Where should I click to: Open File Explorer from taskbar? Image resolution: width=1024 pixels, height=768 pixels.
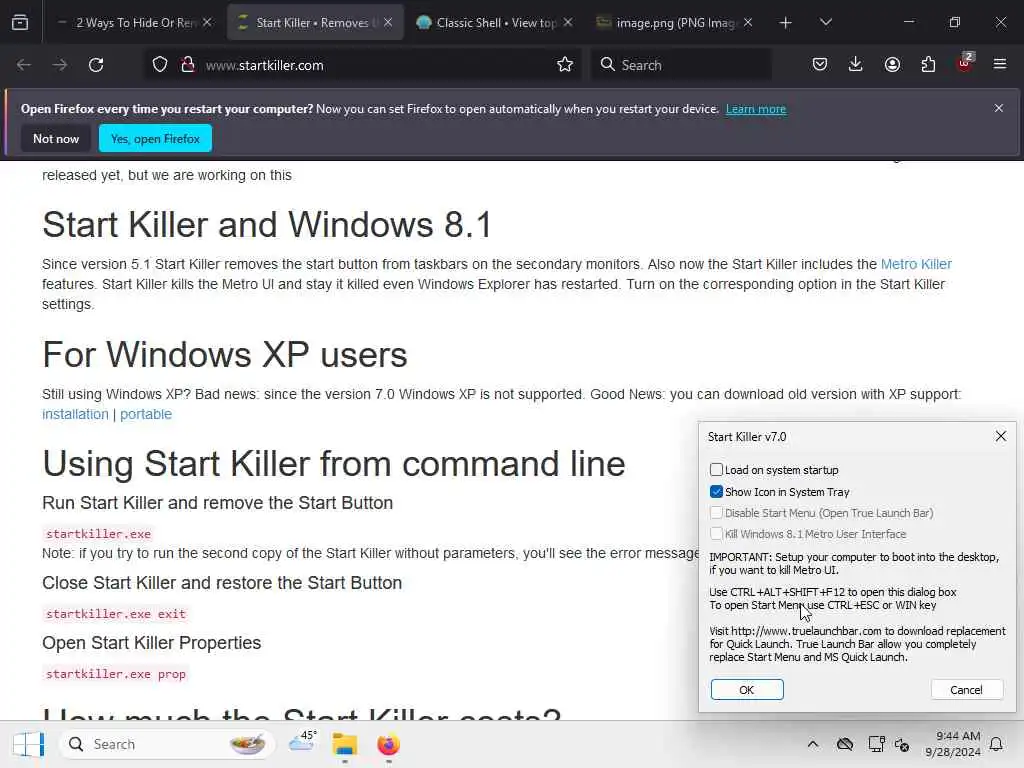pos(345,744)
